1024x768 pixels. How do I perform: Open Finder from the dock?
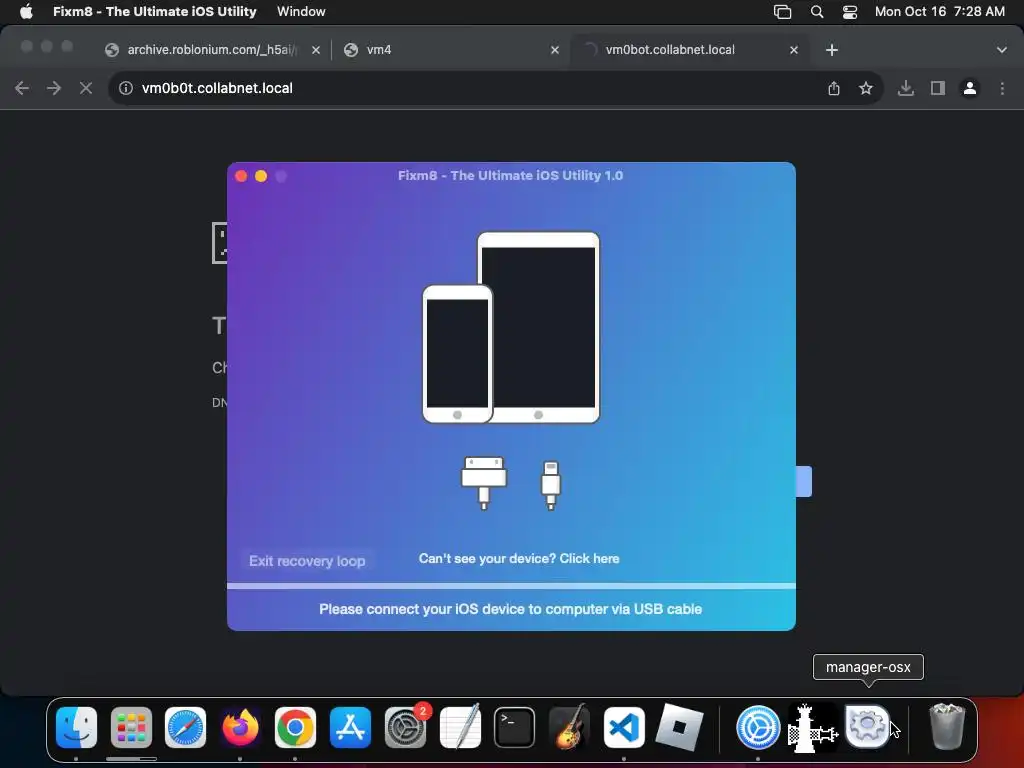[x=76, y=728]
